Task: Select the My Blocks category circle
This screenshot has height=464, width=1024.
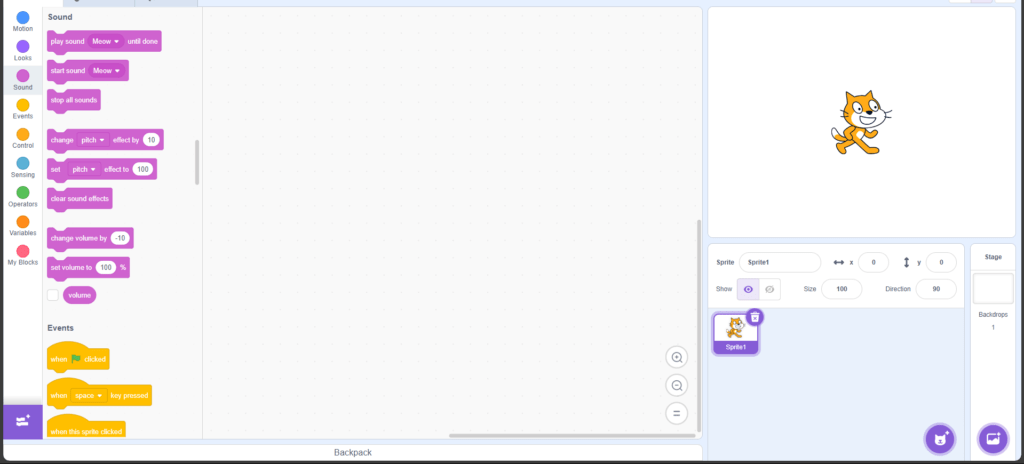Action: point(23,252)
